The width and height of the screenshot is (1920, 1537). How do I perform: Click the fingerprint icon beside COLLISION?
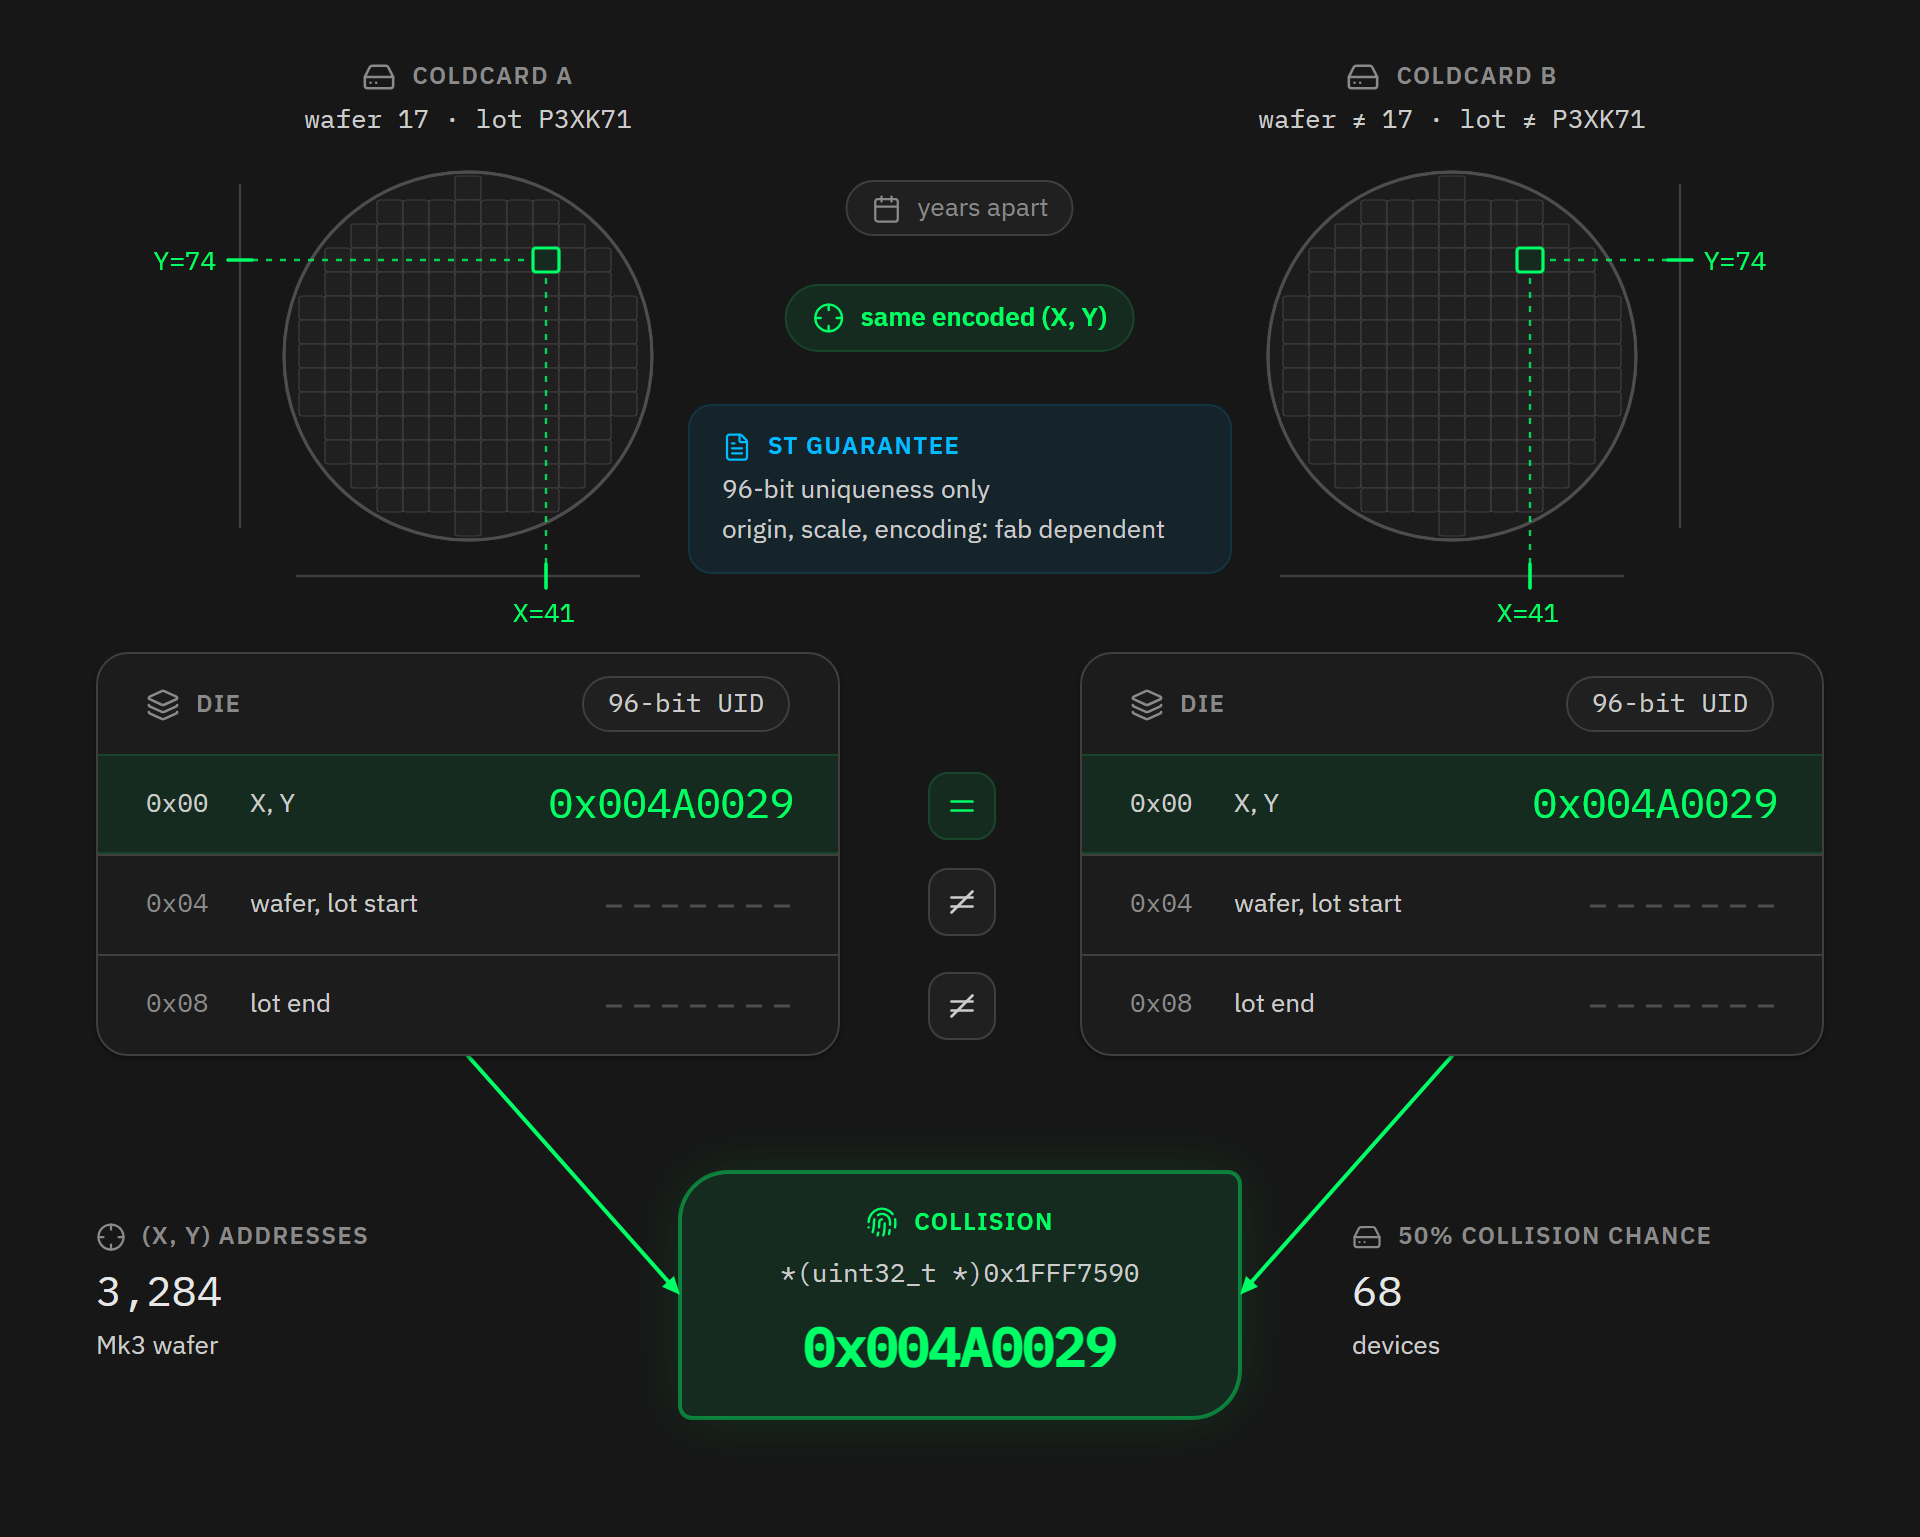coord(882,1222)
